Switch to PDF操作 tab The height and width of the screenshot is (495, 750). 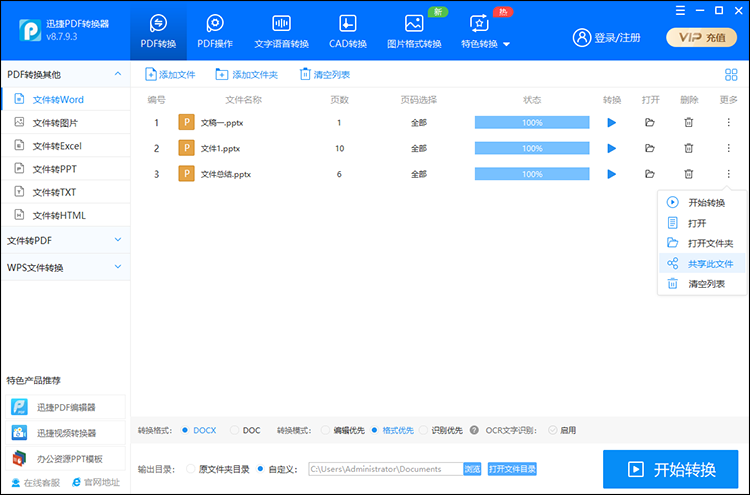[x=215, y=32]
